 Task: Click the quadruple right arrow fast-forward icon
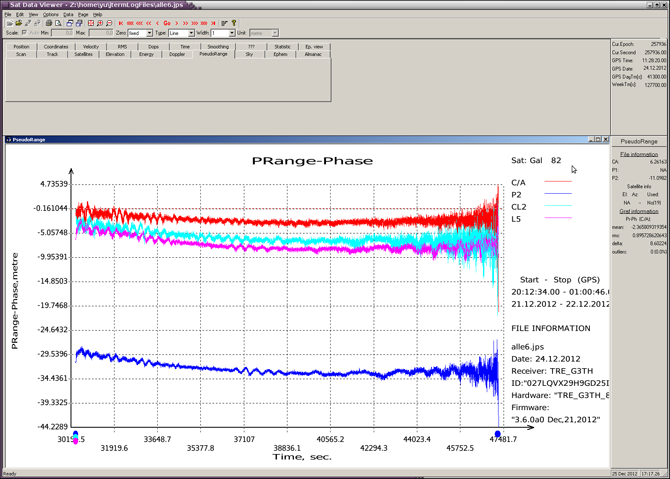(x=204, y=23)
